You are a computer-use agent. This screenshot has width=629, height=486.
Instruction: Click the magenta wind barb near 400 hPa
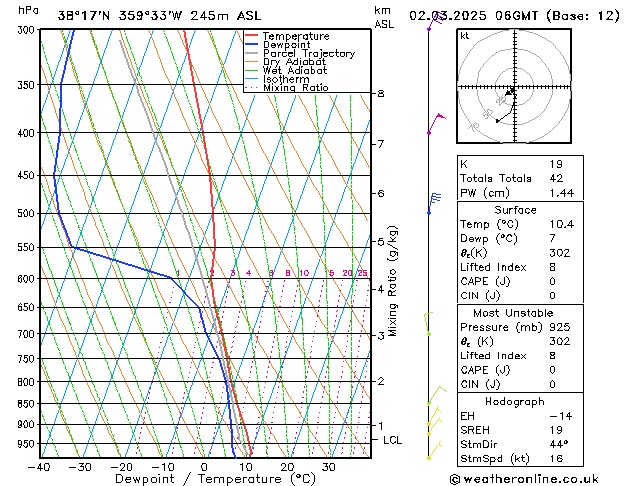coord(434,123)
